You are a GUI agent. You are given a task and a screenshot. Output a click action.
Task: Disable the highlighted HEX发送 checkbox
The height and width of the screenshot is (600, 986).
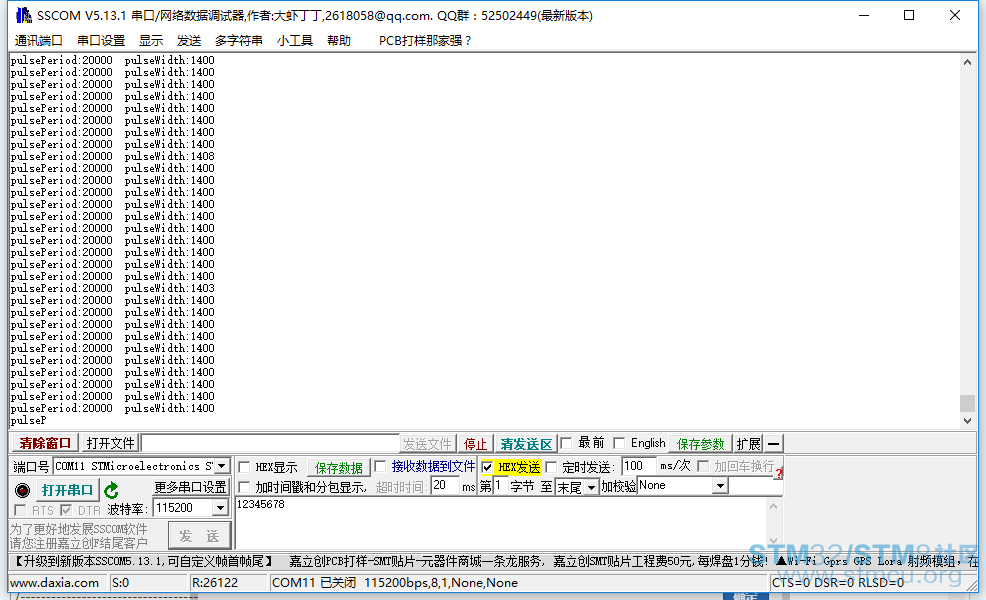coord(486,468)
